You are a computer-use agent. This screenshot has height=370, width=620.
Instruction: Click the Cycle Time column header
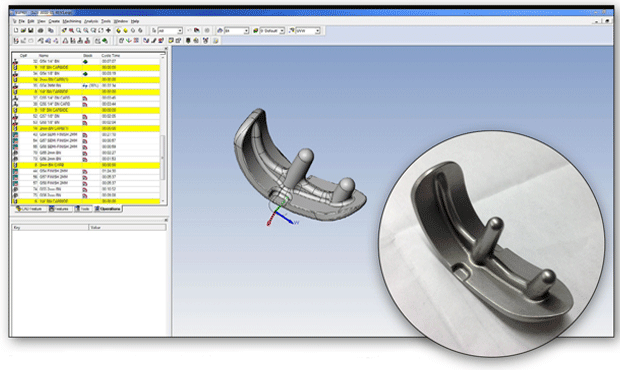point(111,56)
